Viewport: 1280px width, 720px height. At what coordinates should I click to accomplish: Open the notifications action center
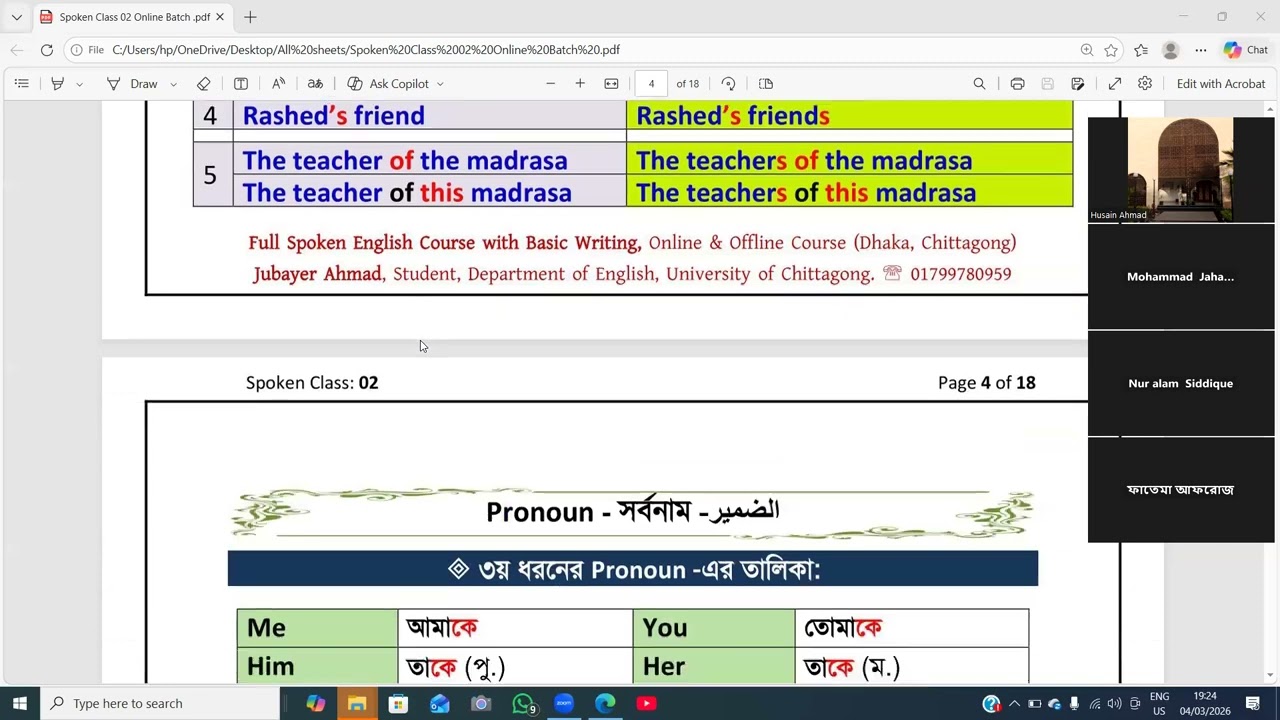pyautogui.click(x=1253, y=703)
